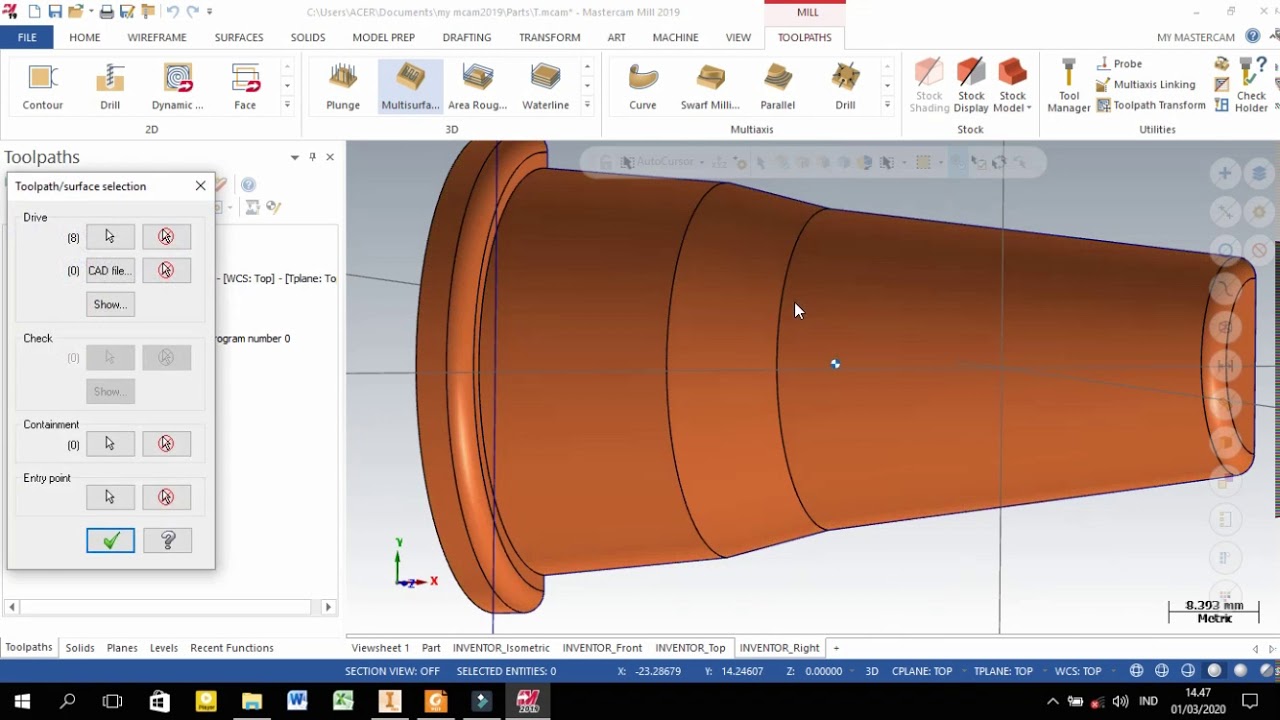The width and height of the screenshot is (1280, 720).
Task: Show the Drive surfaces
Action: (110, 304)
